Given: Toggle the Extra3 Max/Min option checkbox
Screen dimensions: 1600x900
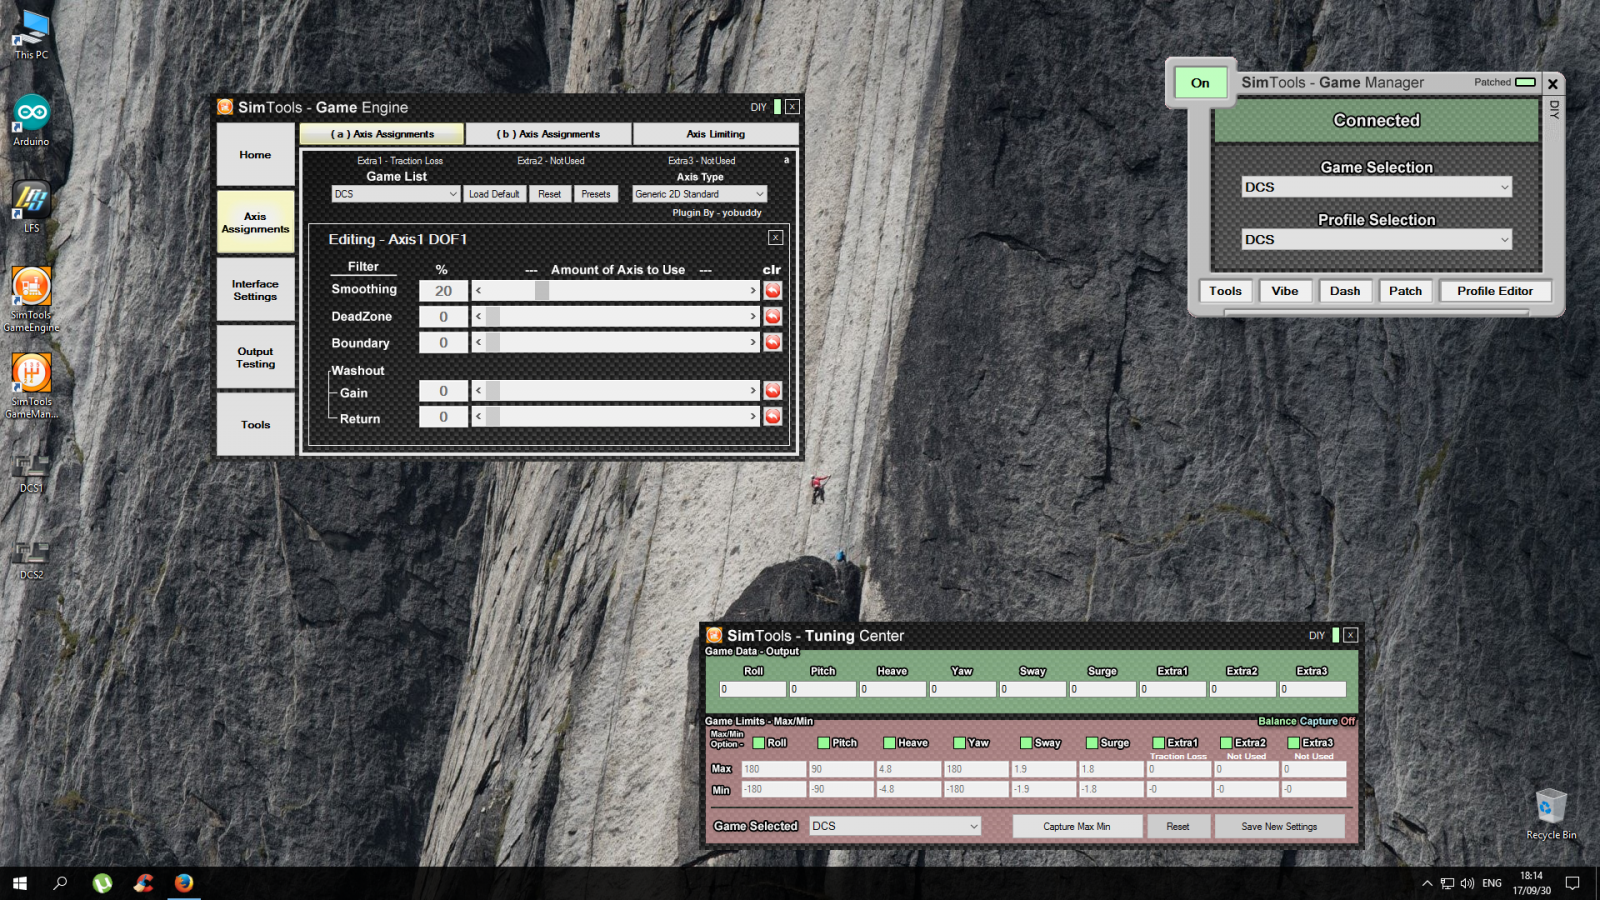Looking at the screenshot, I should [1294, 743].
